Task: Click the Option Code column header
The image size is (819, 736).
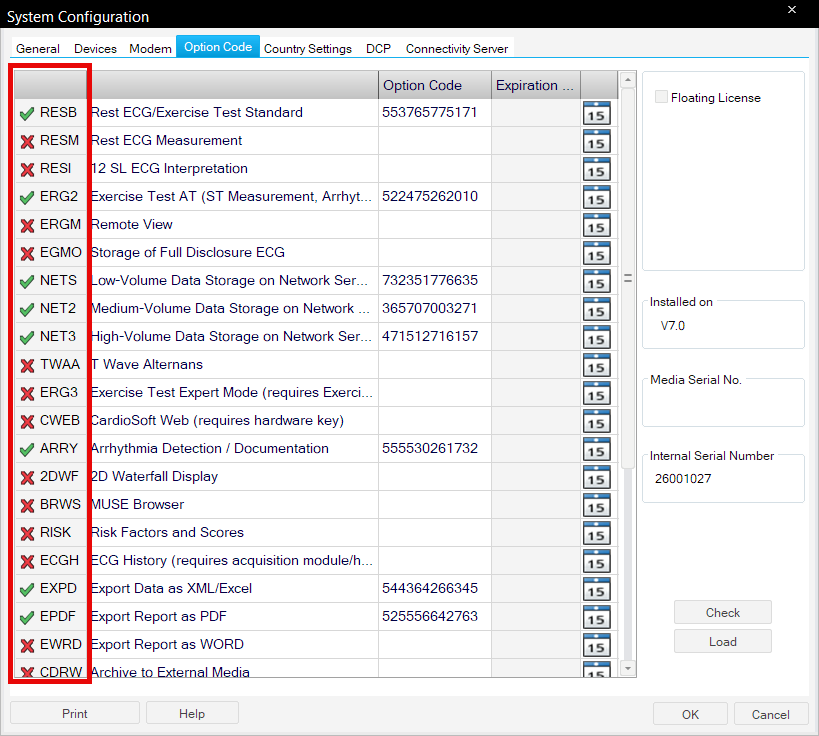Action: [x=434, y=85]
